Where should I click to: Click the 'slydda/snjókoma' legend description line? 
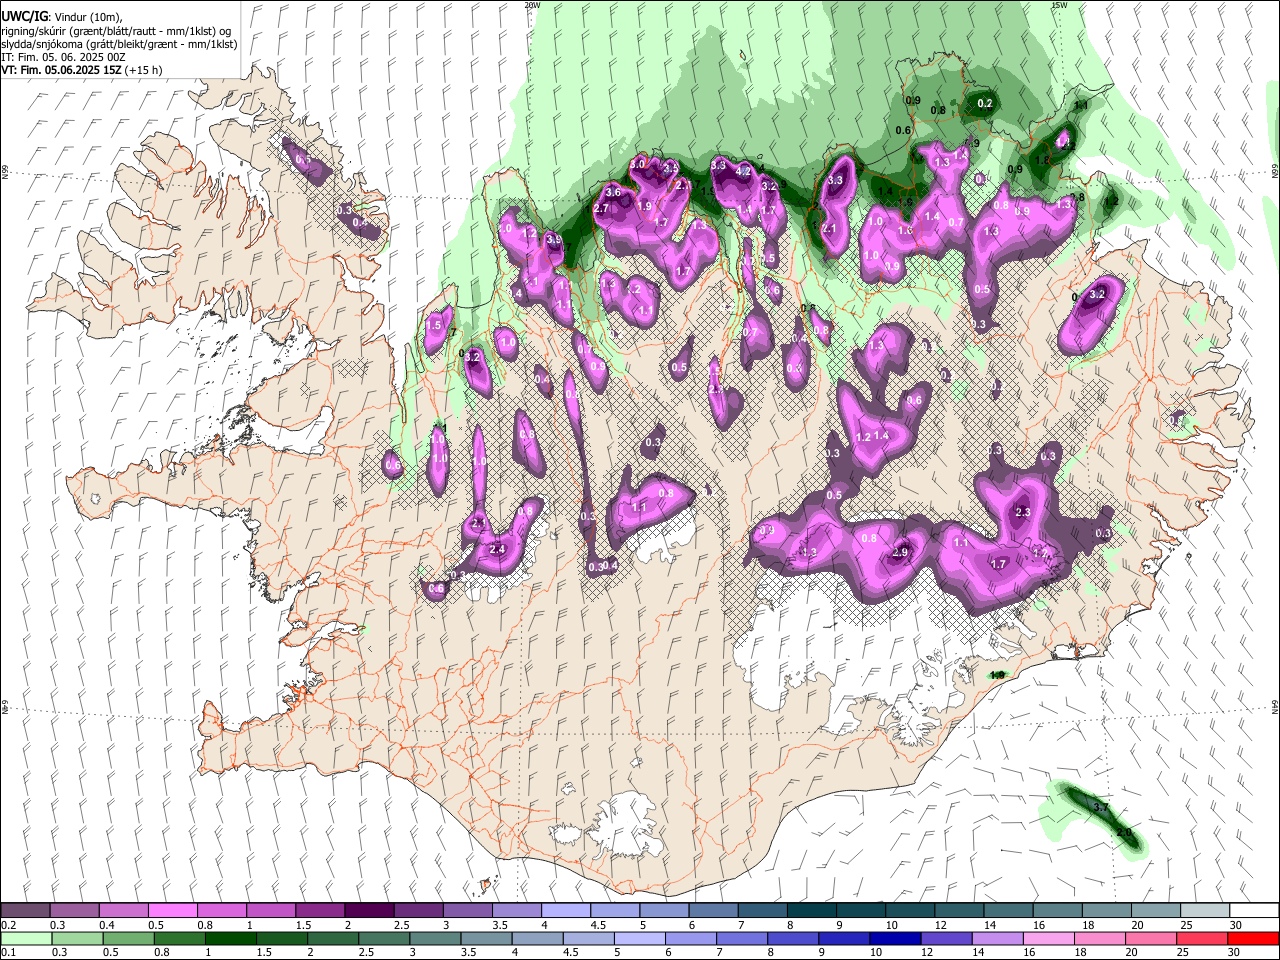point(119,44)
